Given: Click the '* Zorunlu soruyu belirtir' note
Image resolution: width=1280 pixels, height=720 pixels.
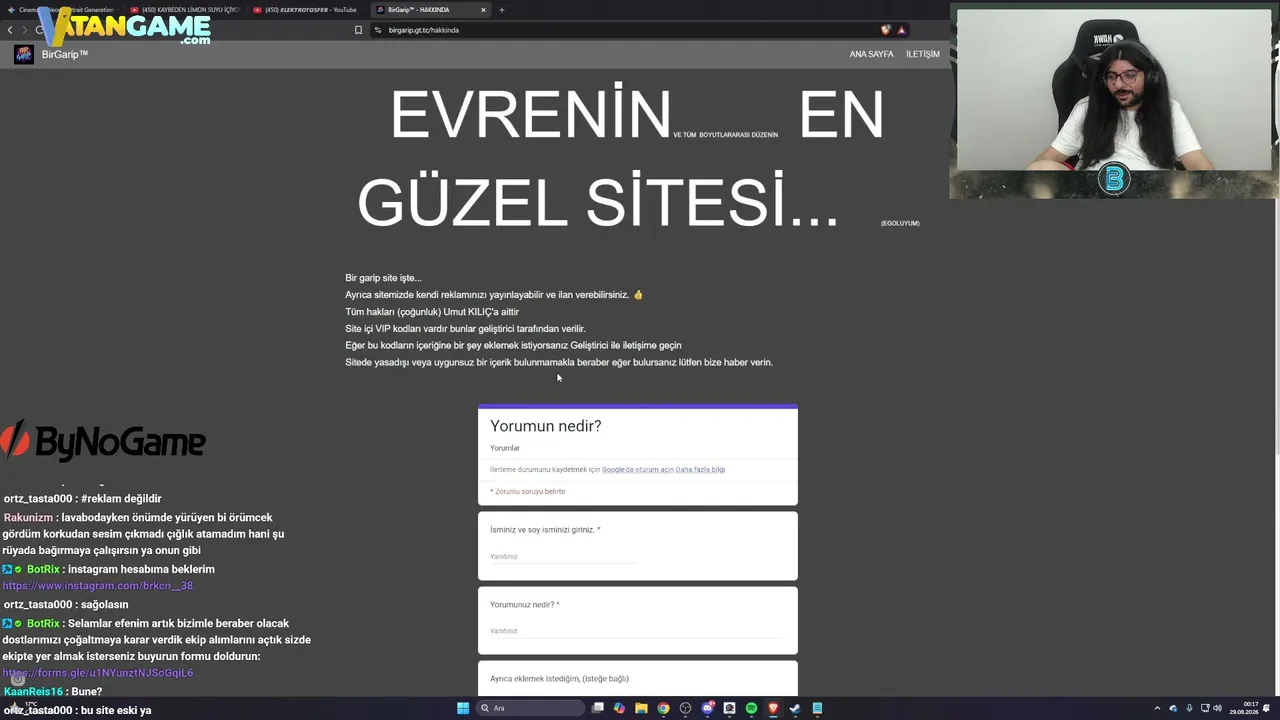Looking at the screenshot, I should [x=528, y=492].
